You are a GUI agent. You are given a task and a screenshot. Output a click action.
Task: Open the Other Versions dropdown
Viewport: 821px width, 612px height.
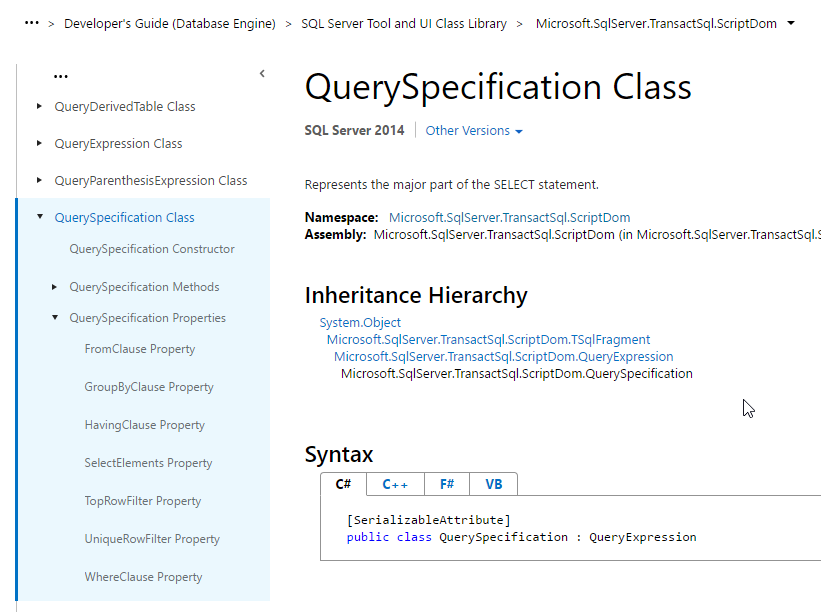point(474,131)
